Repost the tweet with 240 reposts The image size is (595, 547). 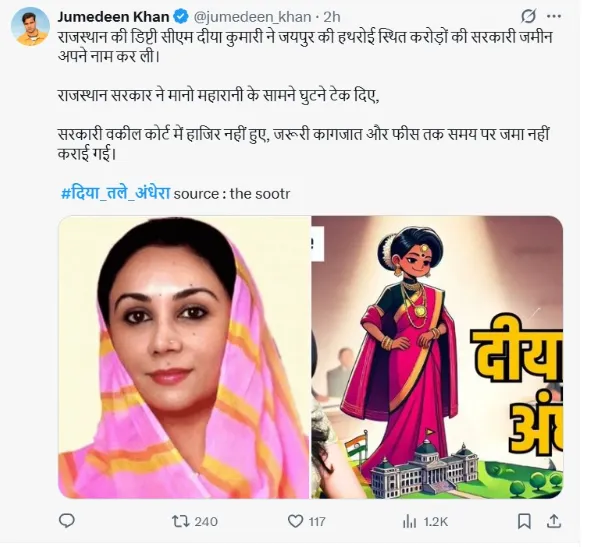tap(181, 521)
